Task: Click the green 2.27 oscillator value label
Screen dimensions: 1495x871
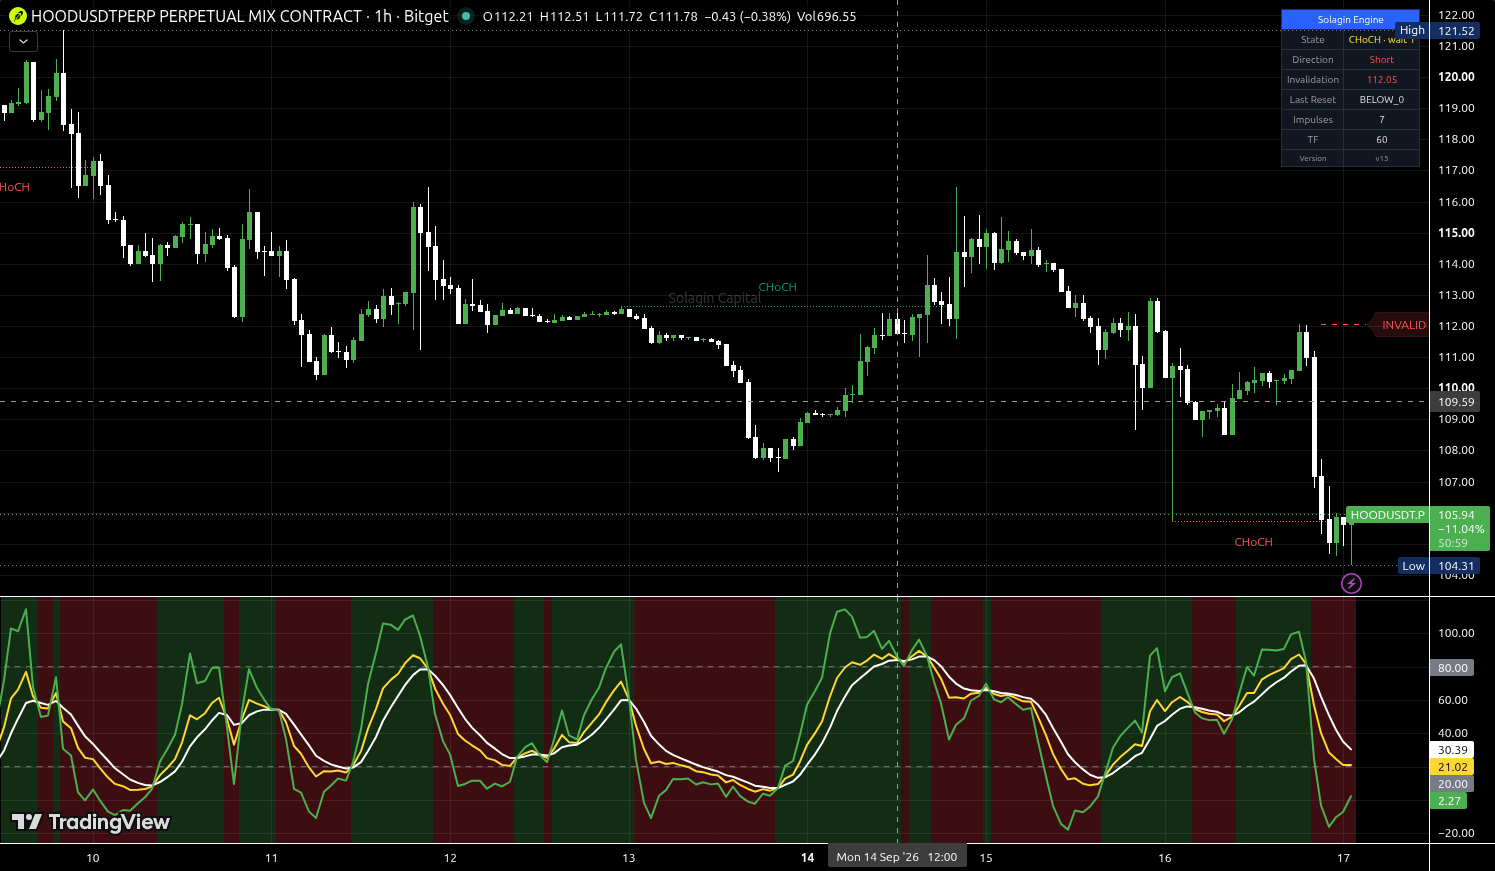Action: 1449,801
